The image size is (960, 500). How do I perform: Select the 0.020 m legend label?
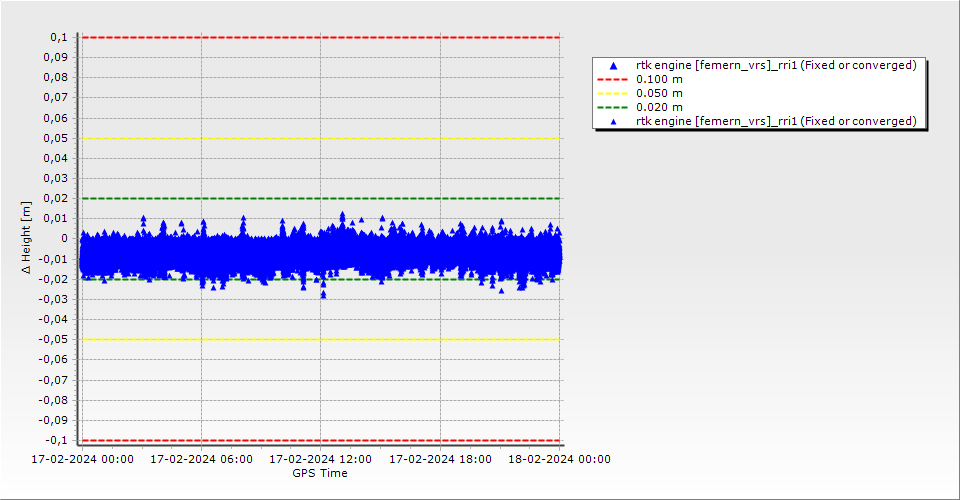click(660, 107)
